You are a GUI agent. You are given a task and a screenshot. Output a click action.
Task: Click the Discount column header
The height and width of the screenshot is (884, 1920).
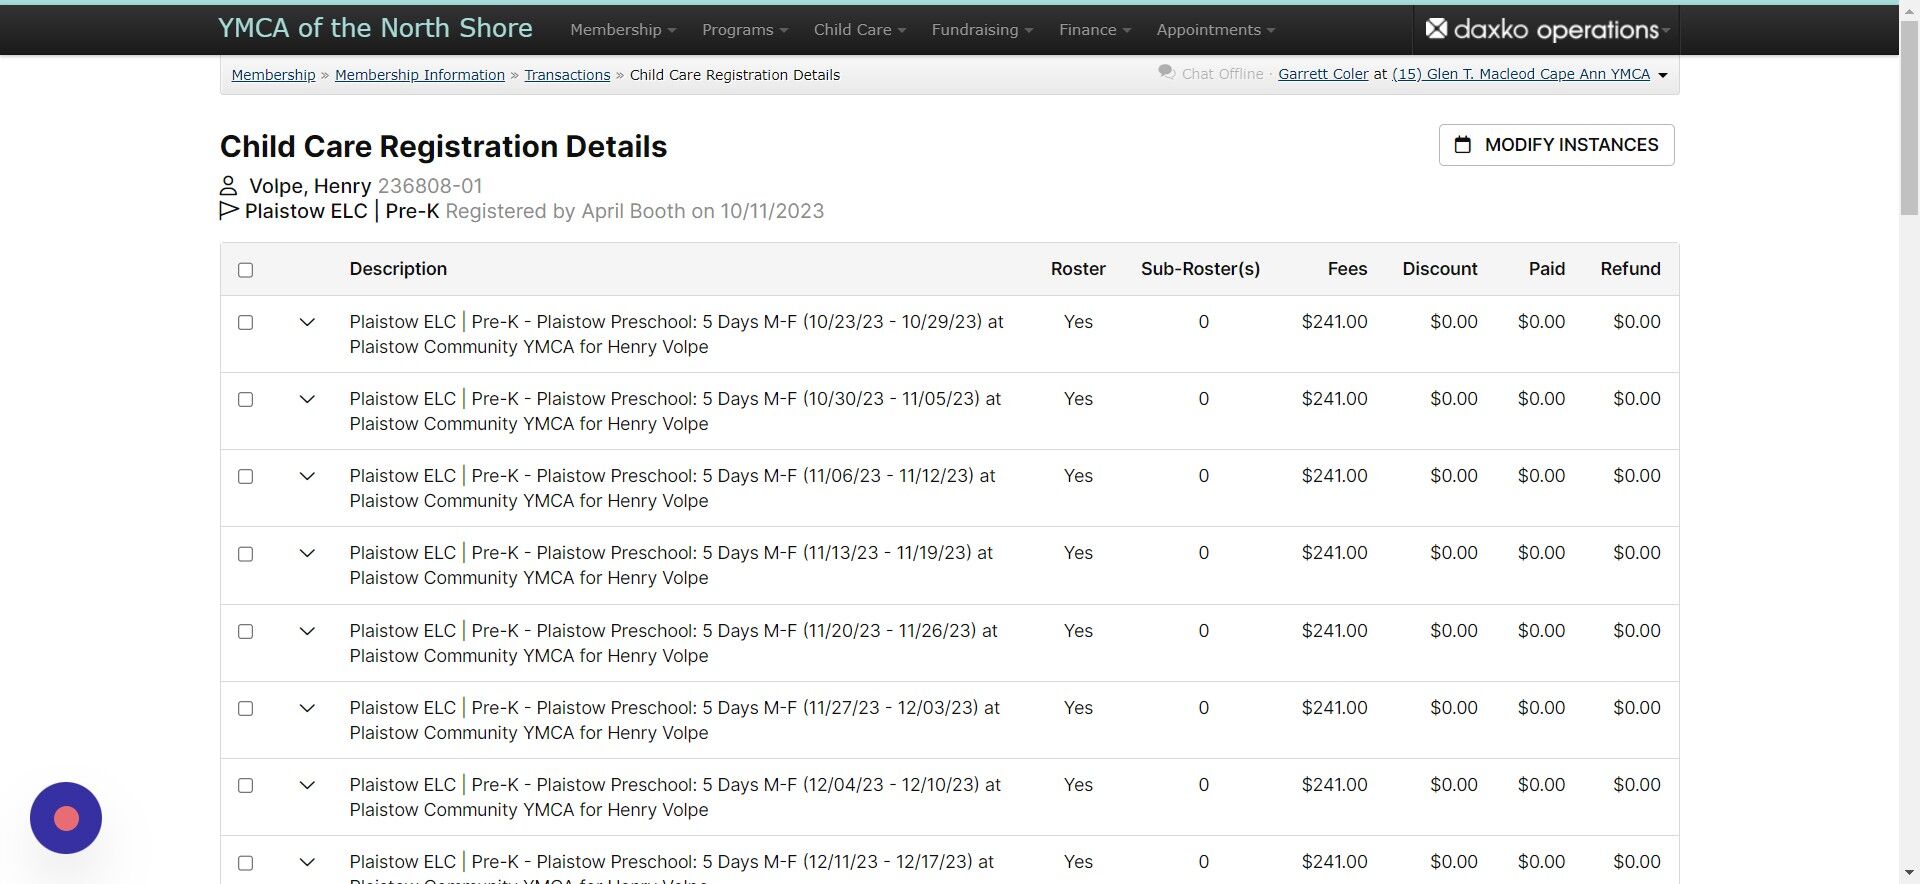pyautogui.click(x=1440, y=269)
